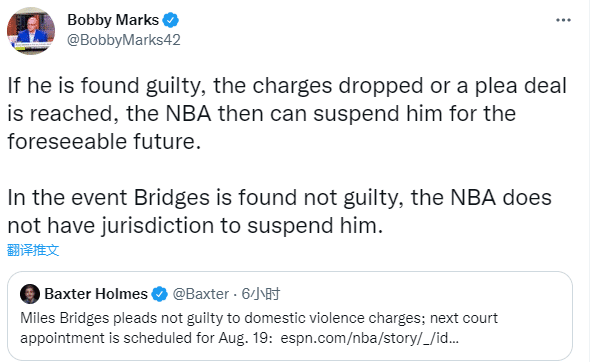Open the @Baxter handle
This screenshot has height=362, width=593.
coord(201,294)
